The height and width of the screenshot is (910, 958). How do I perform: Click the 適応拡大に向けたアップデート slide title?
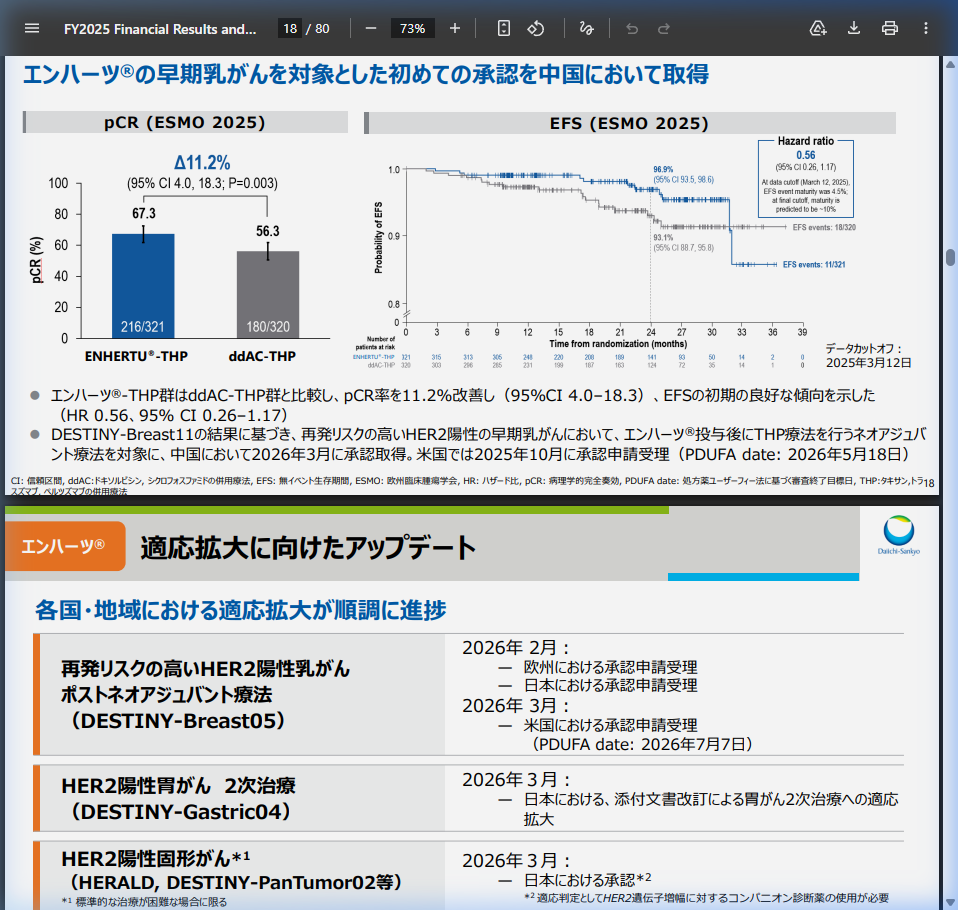click(308, 547)
